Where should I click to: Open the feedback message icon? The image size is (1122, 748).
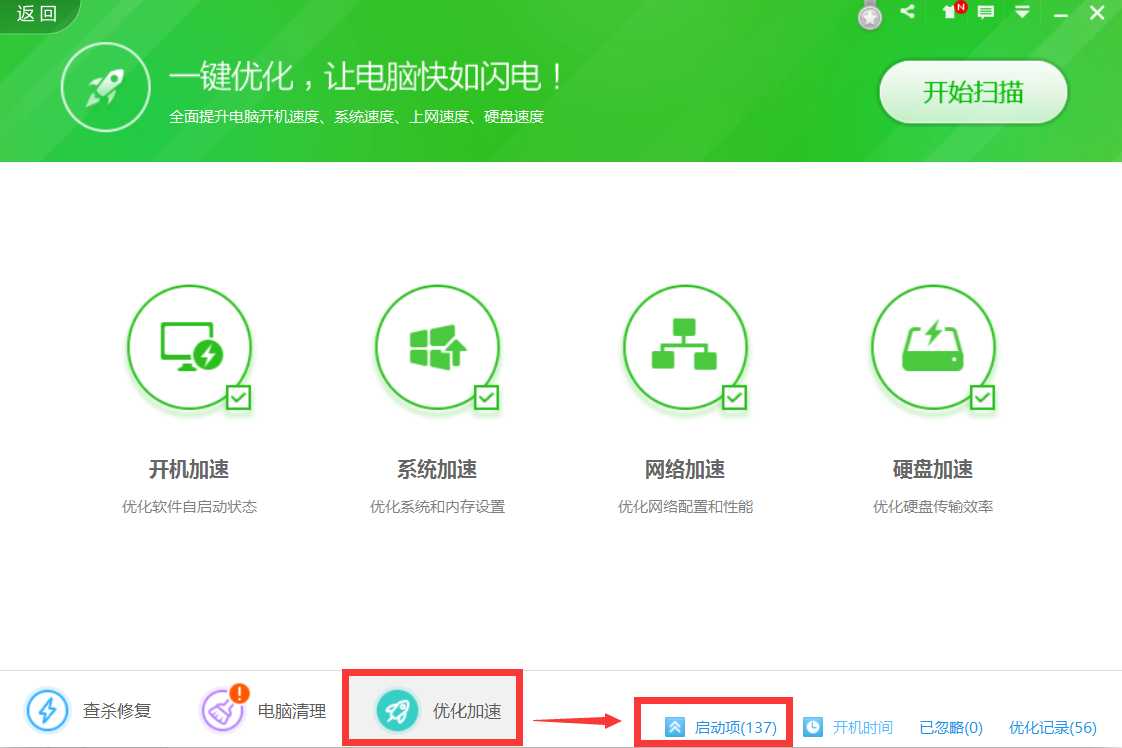coord(986,12)
